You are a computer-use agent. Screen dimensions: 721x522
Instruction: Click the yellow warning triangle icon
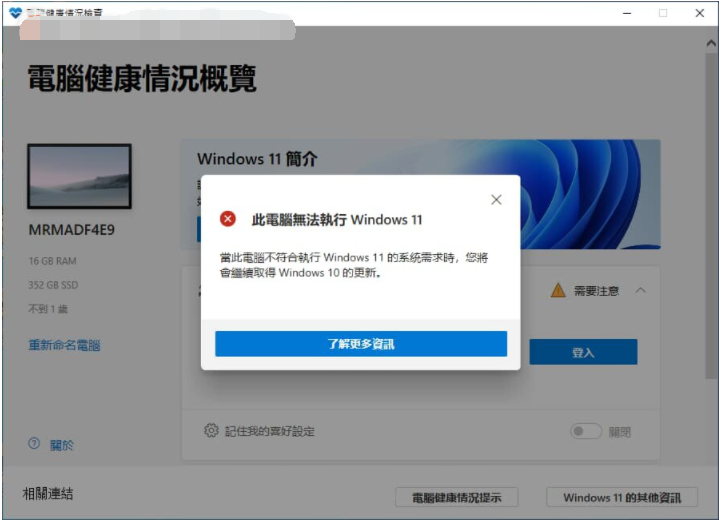(558, 291)
